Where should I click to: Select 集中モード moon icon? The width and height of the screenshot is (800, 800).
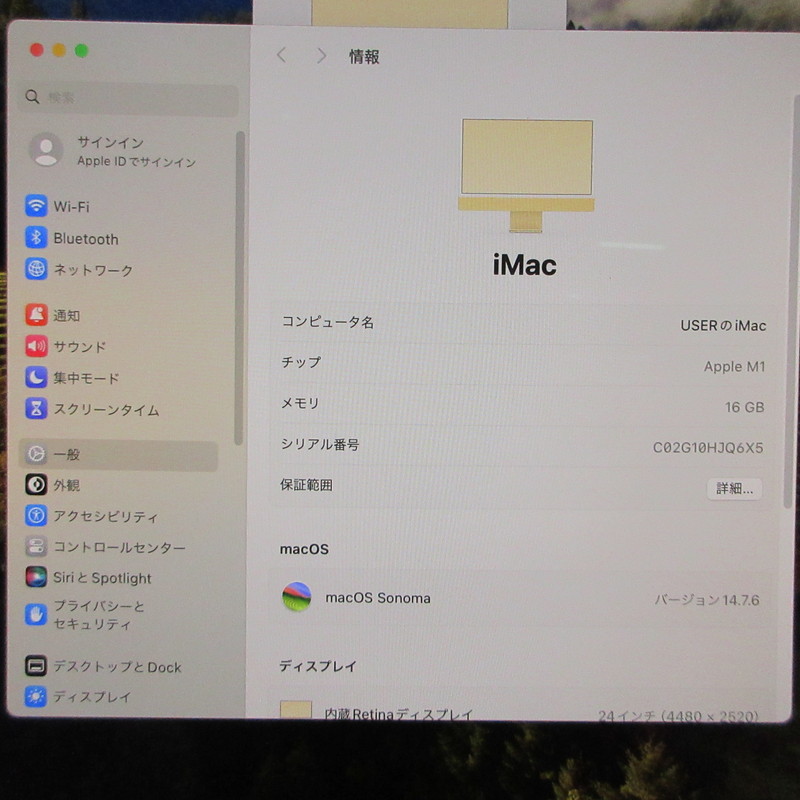(36, 378)
